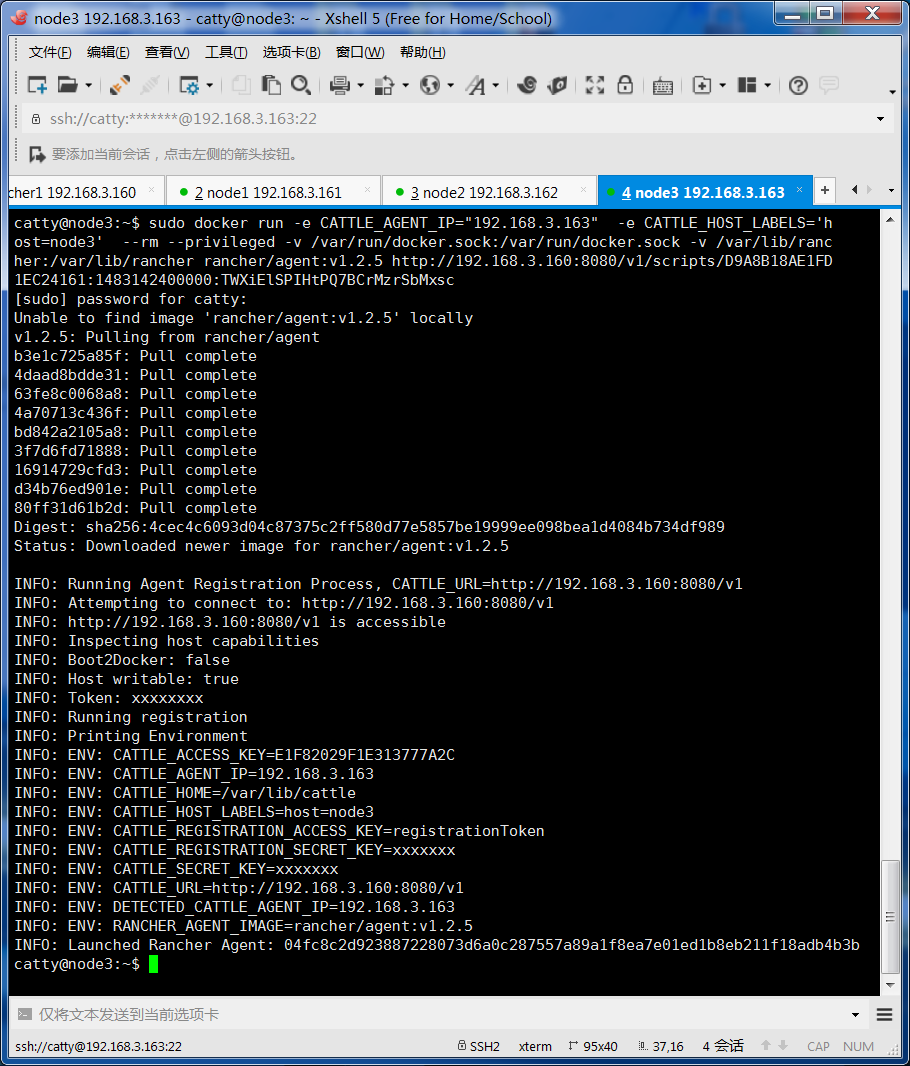Click the Xftp swirl icon
The width and height of the screenshot is (910, 1066).
pyautogui.click(x=527, y=85)
